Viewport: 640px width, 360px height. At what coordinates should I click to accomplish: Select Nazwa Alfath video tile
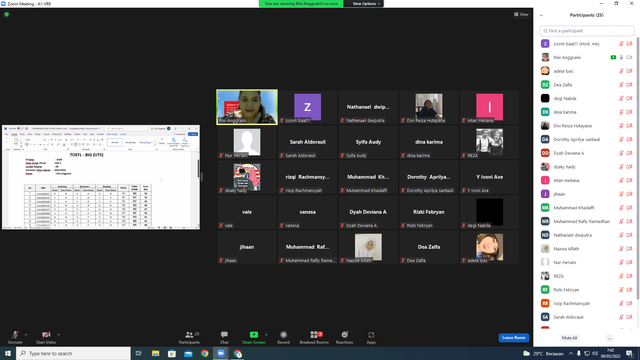368,247
